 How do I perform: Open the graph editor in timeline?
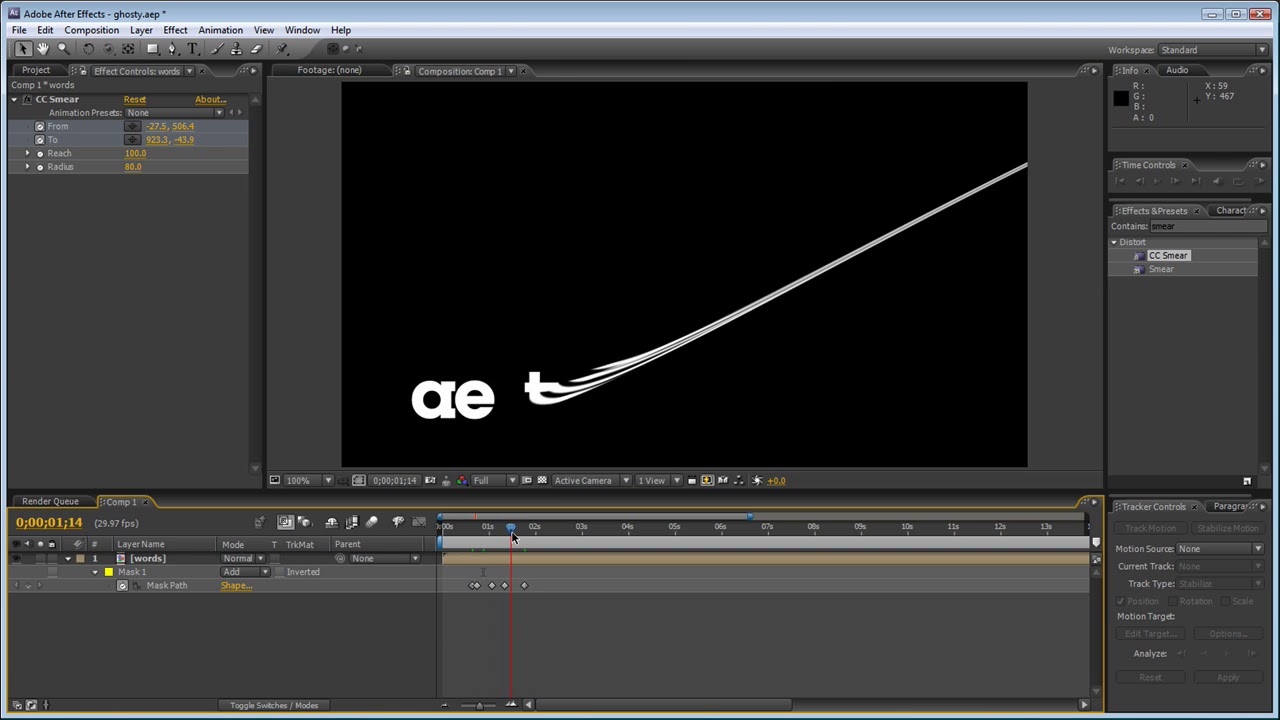pyautogui.click(x=419, y=522)
